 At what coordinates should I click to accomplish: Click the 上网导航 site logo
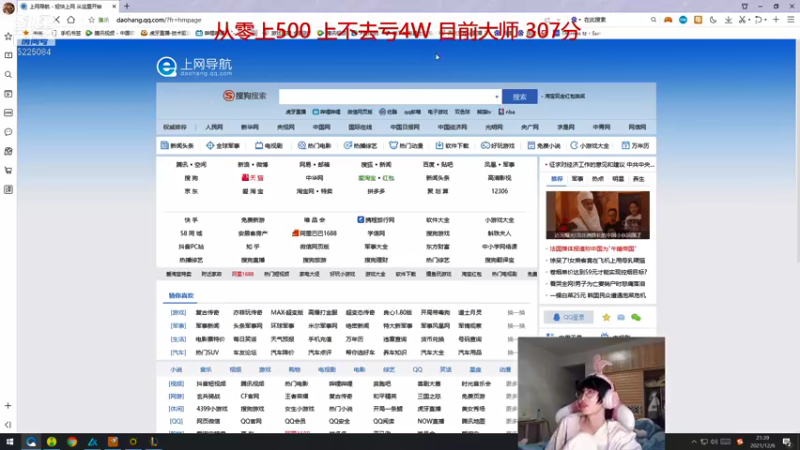(x=194, y=67)
